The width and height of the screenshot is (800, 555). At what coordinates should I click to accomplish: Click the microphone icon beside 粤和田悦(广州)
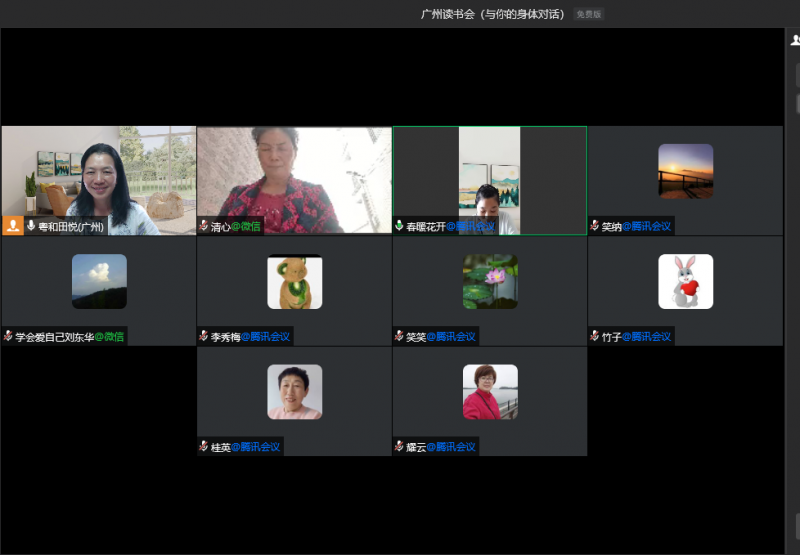point(31,226)
